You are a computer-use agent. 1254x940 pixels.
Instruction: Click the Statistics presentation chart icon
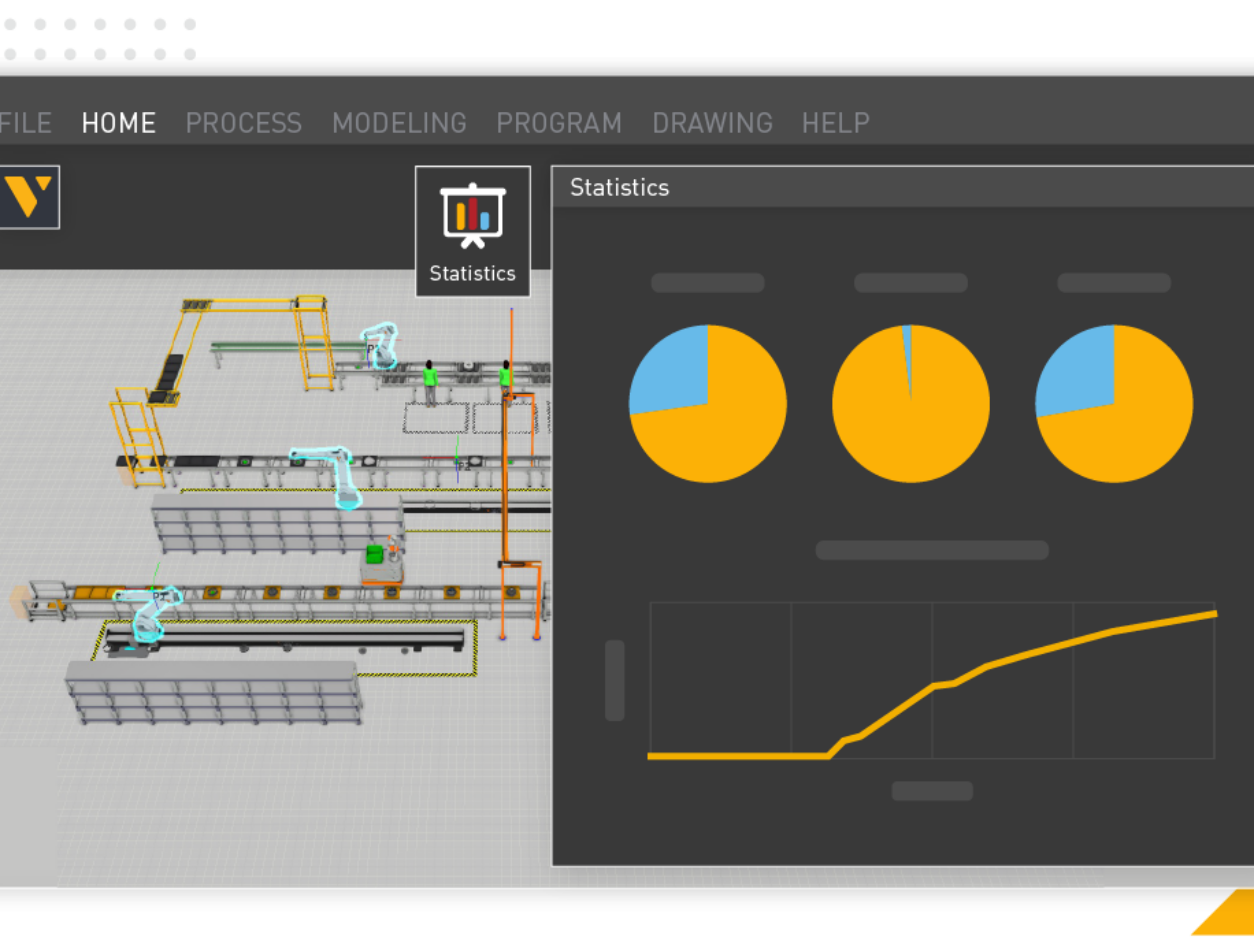tap(473, 216)
